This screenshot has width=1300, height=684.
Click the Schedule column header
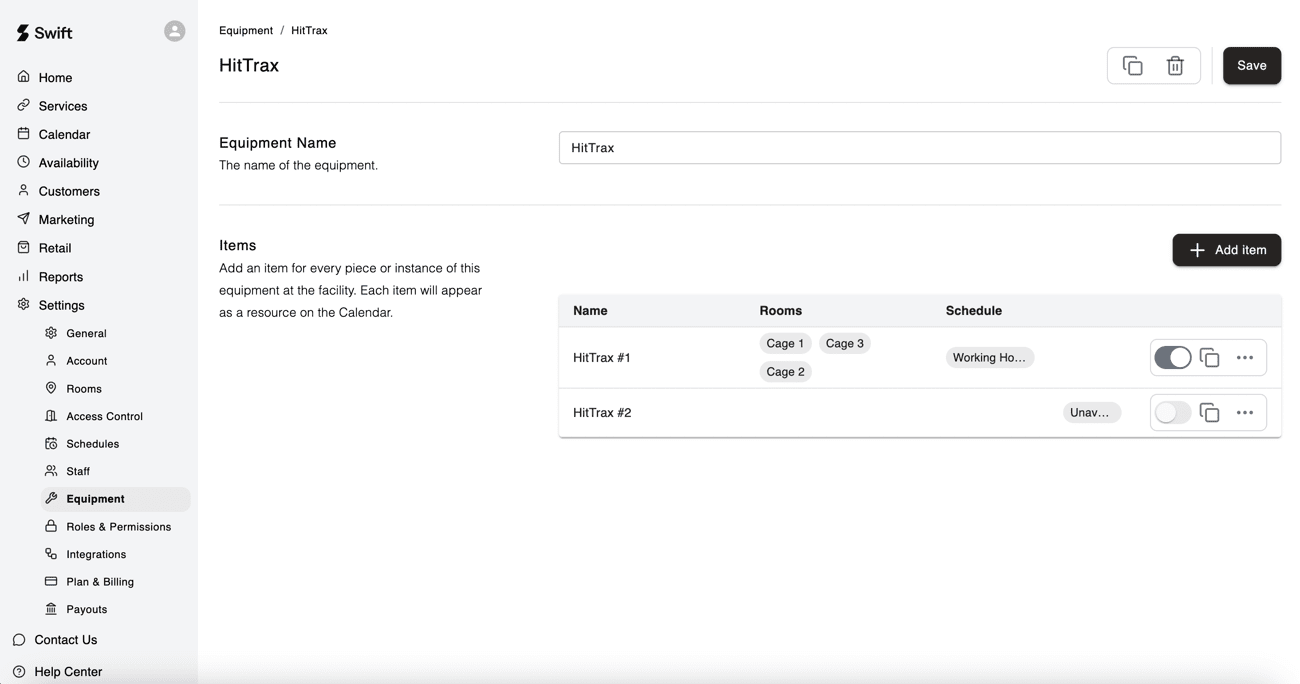pyautogui.click(x=974, y=311)
